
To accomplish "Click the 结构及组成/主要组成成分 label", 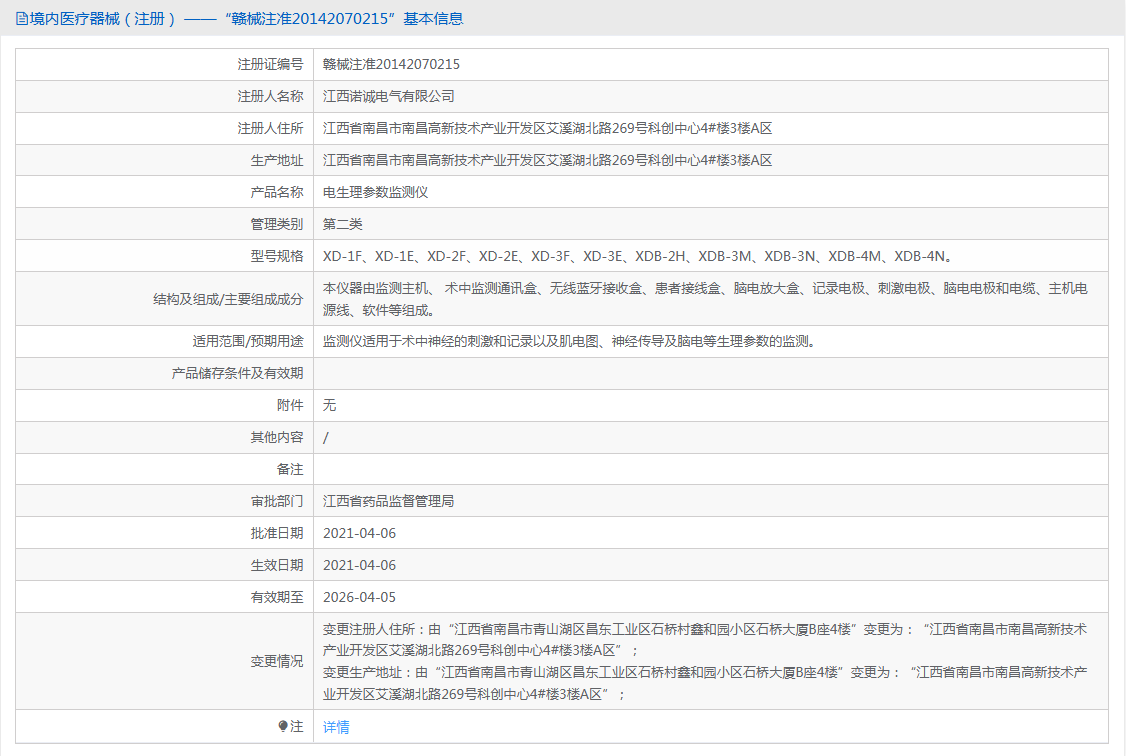I will pyautogui.click(x=228, y=299).
